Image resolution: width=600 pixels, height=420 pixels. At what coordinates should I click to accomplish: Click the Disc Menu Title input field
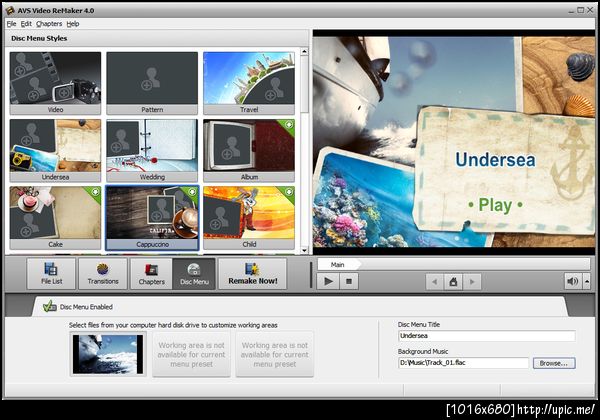[x=487, y=336]
